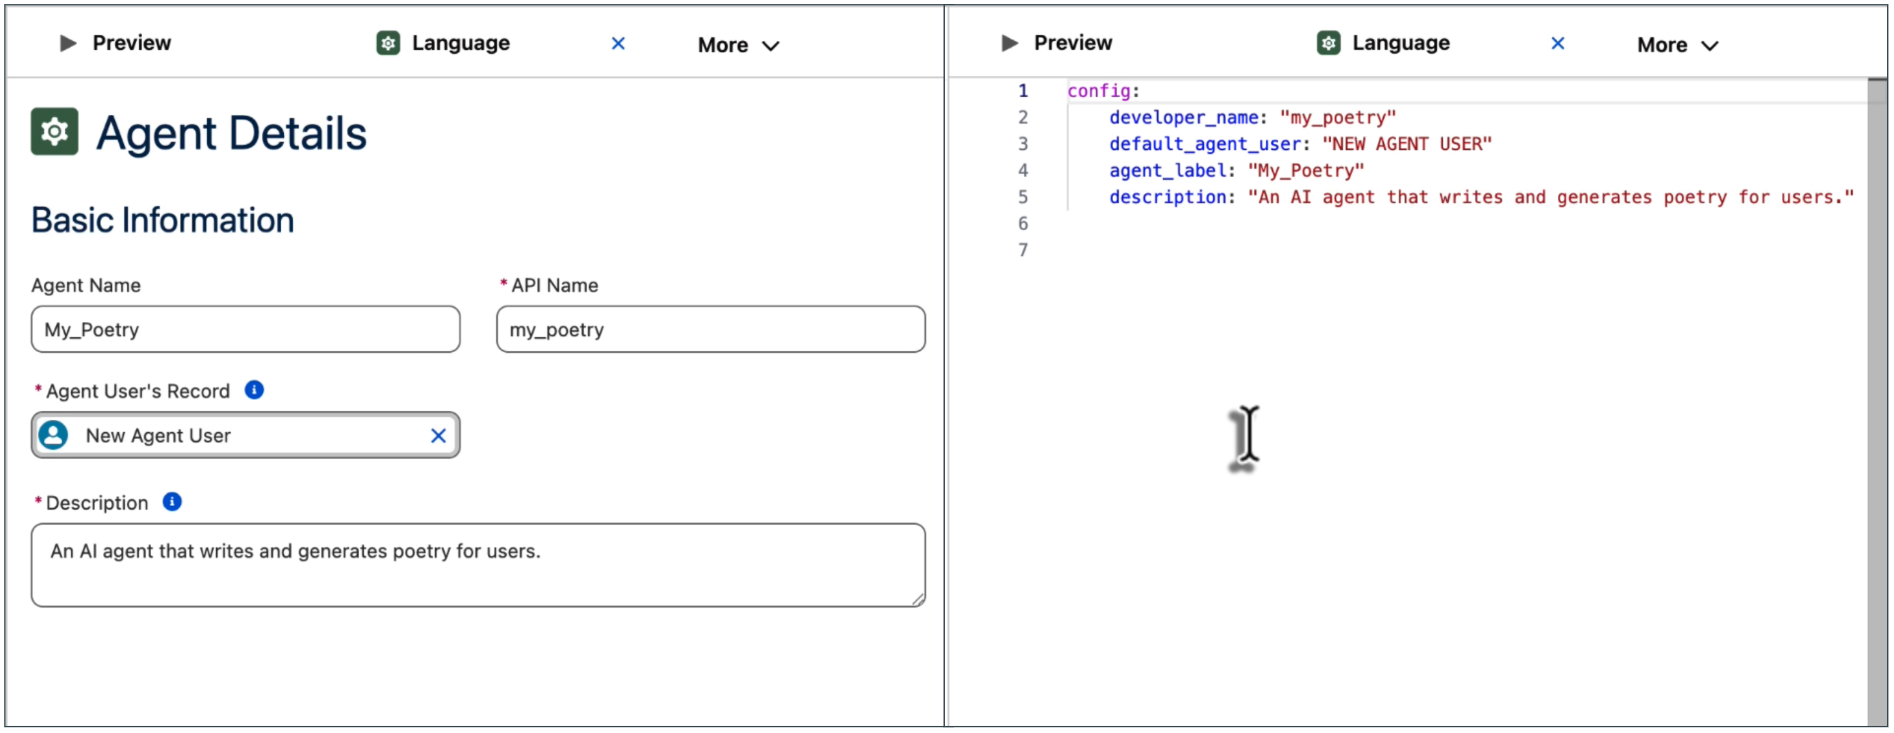Close the Language tab in left panel
This screenshot has height=733, width=1894.
coord(618,43)
